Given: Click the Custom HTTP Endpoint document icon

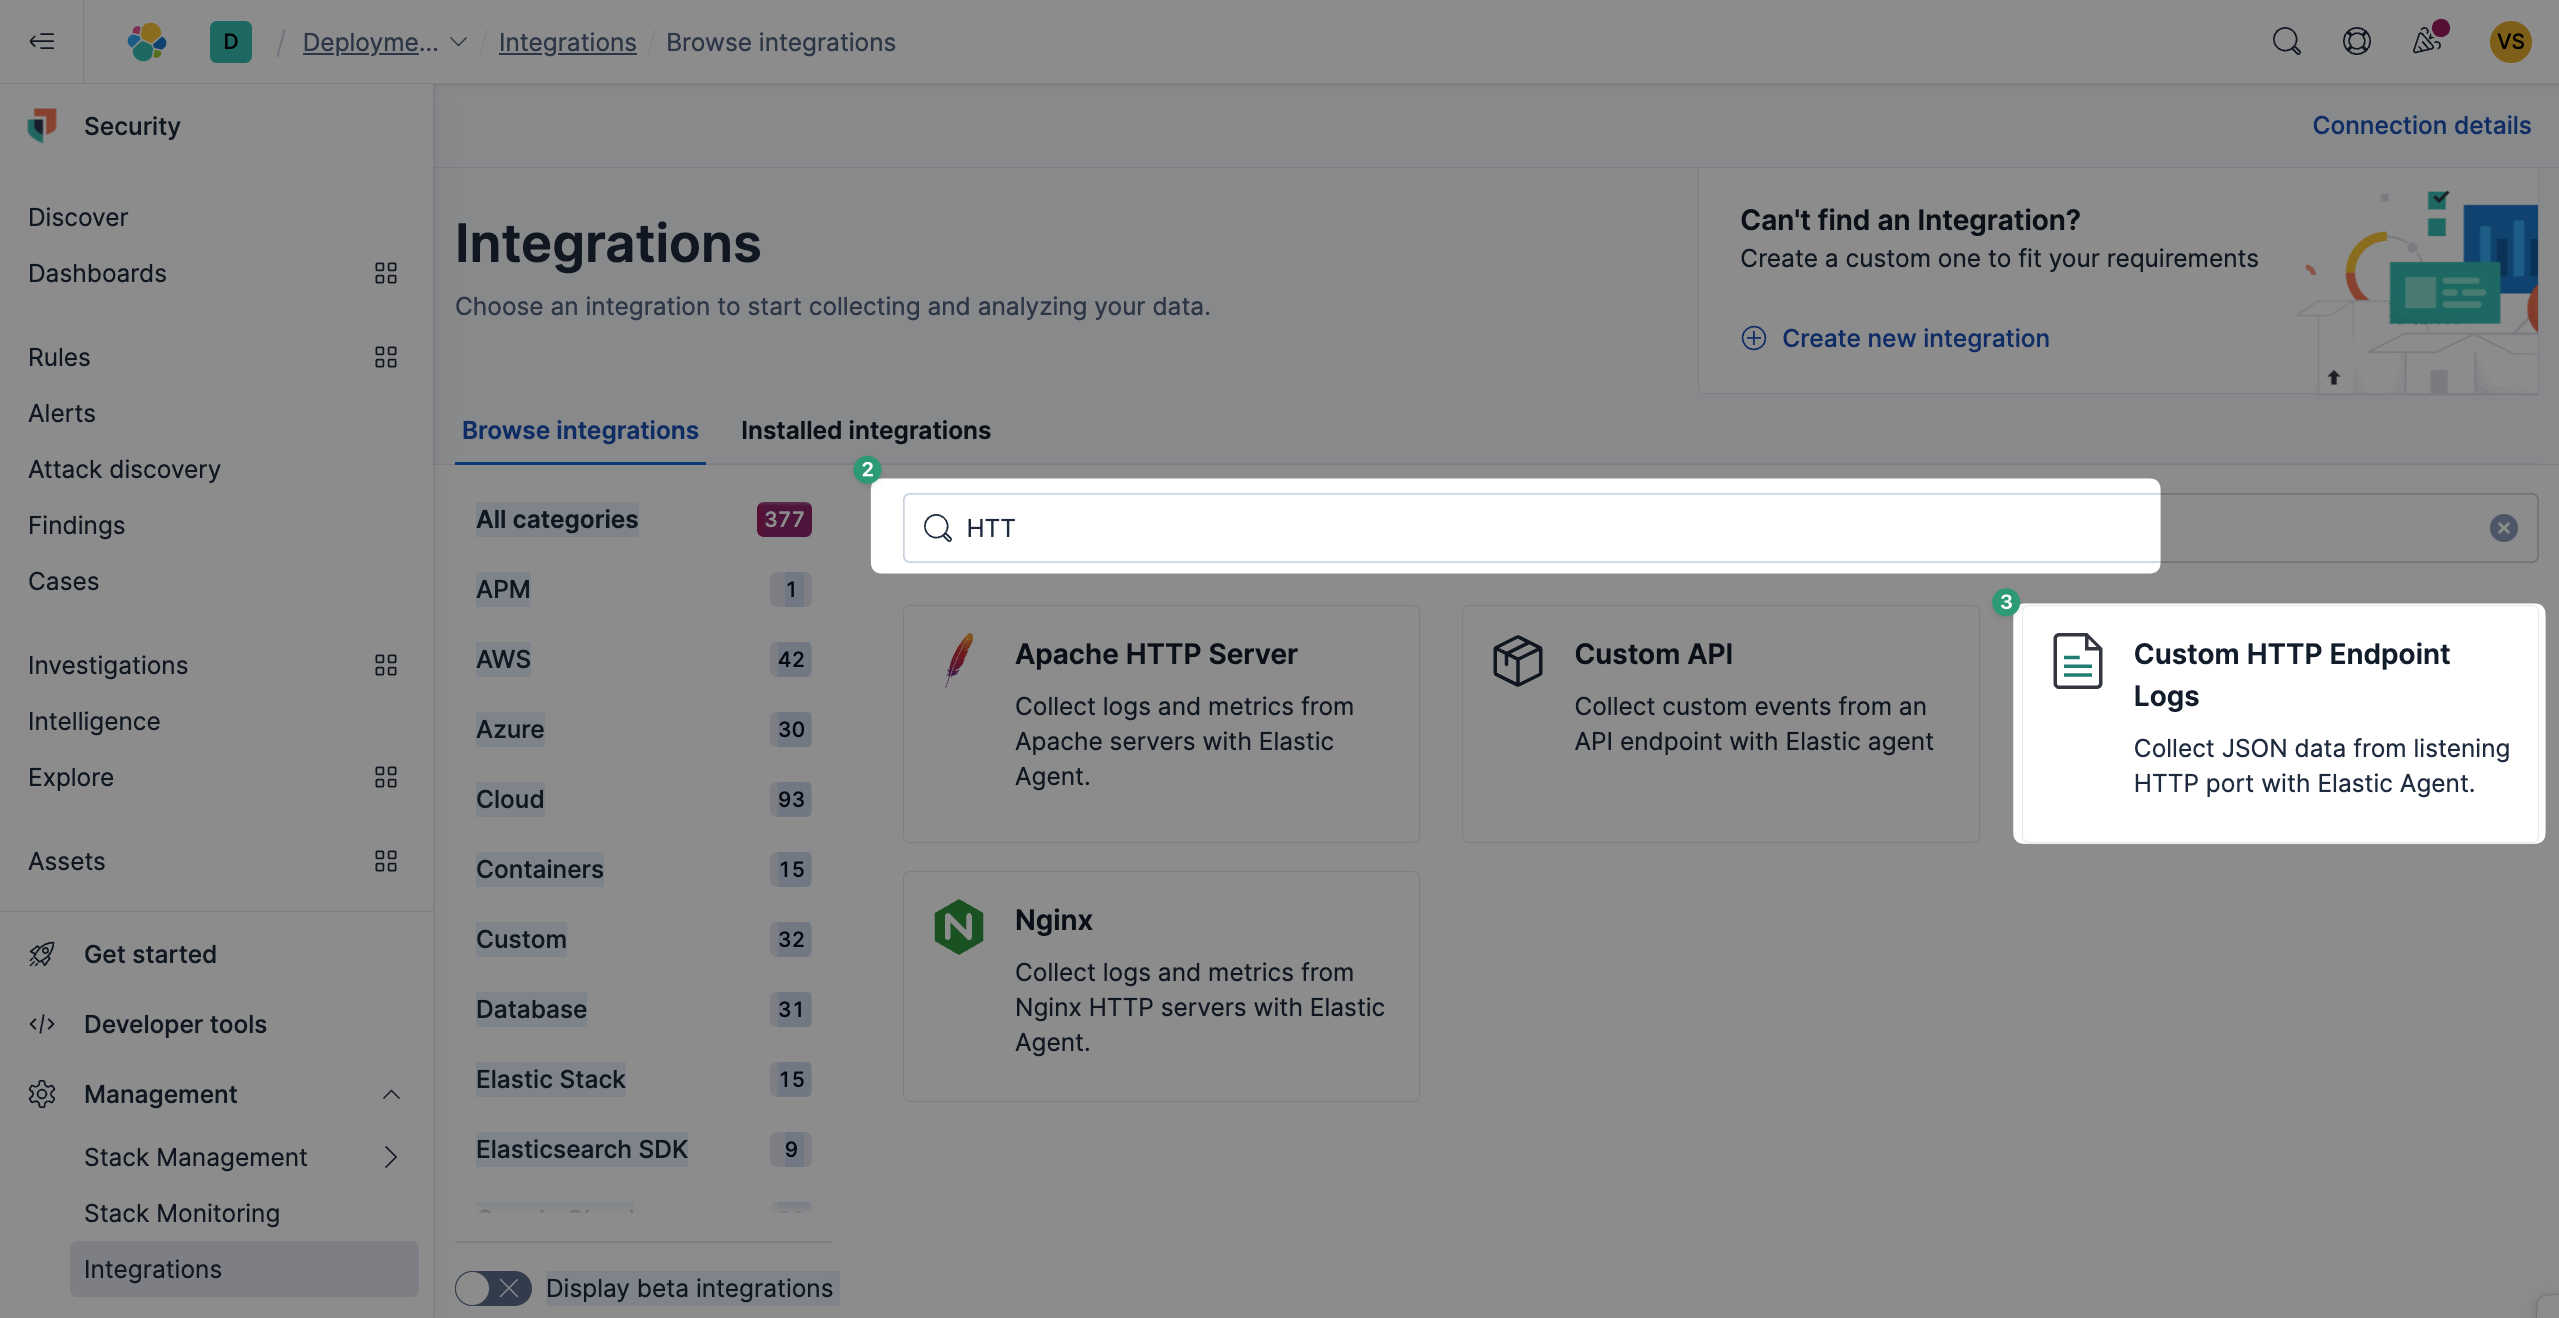Looking at the screenshot, I should click(2078, 661).
